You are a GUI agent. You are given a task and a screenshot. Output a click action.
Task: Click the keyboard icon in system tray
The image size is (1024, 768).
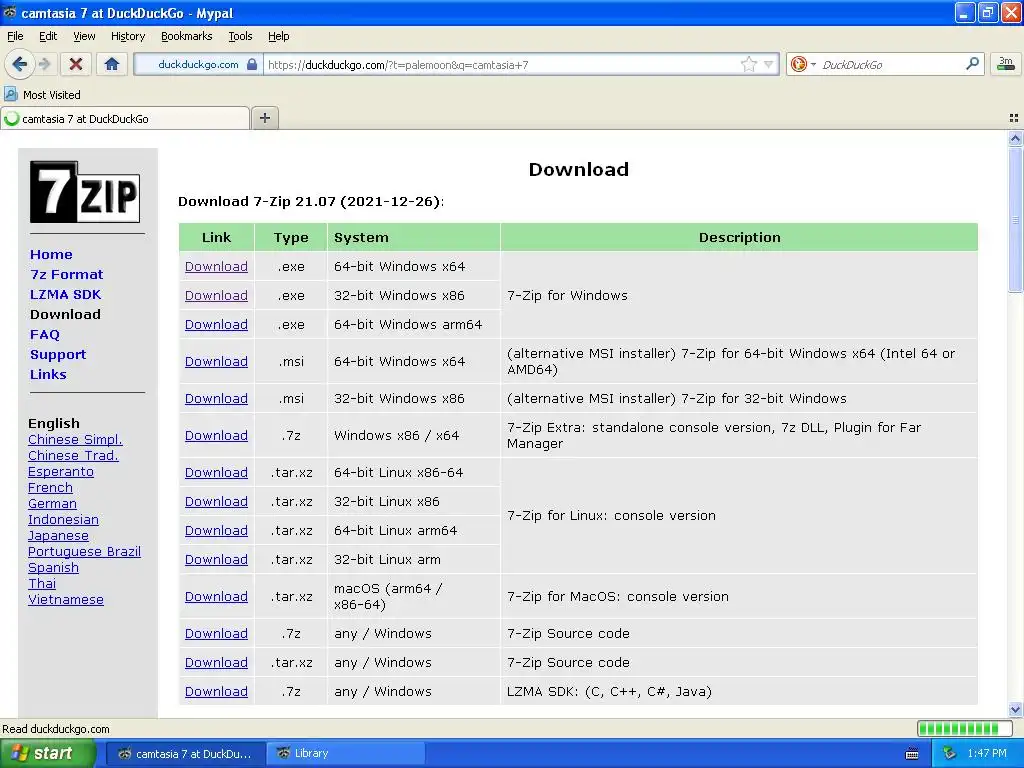coord(912,754)
